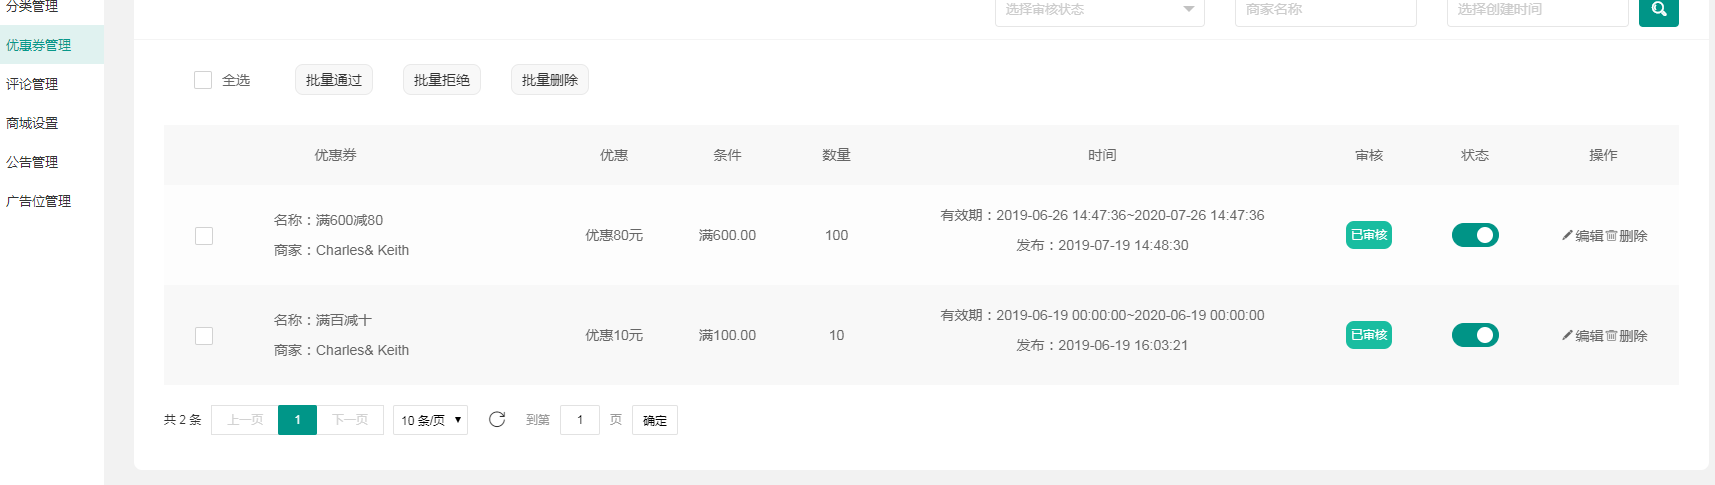The width and height of the screenshot is (1715, 485).
Task: Click the 批量删除 button
Action: [x=550, y=80]
